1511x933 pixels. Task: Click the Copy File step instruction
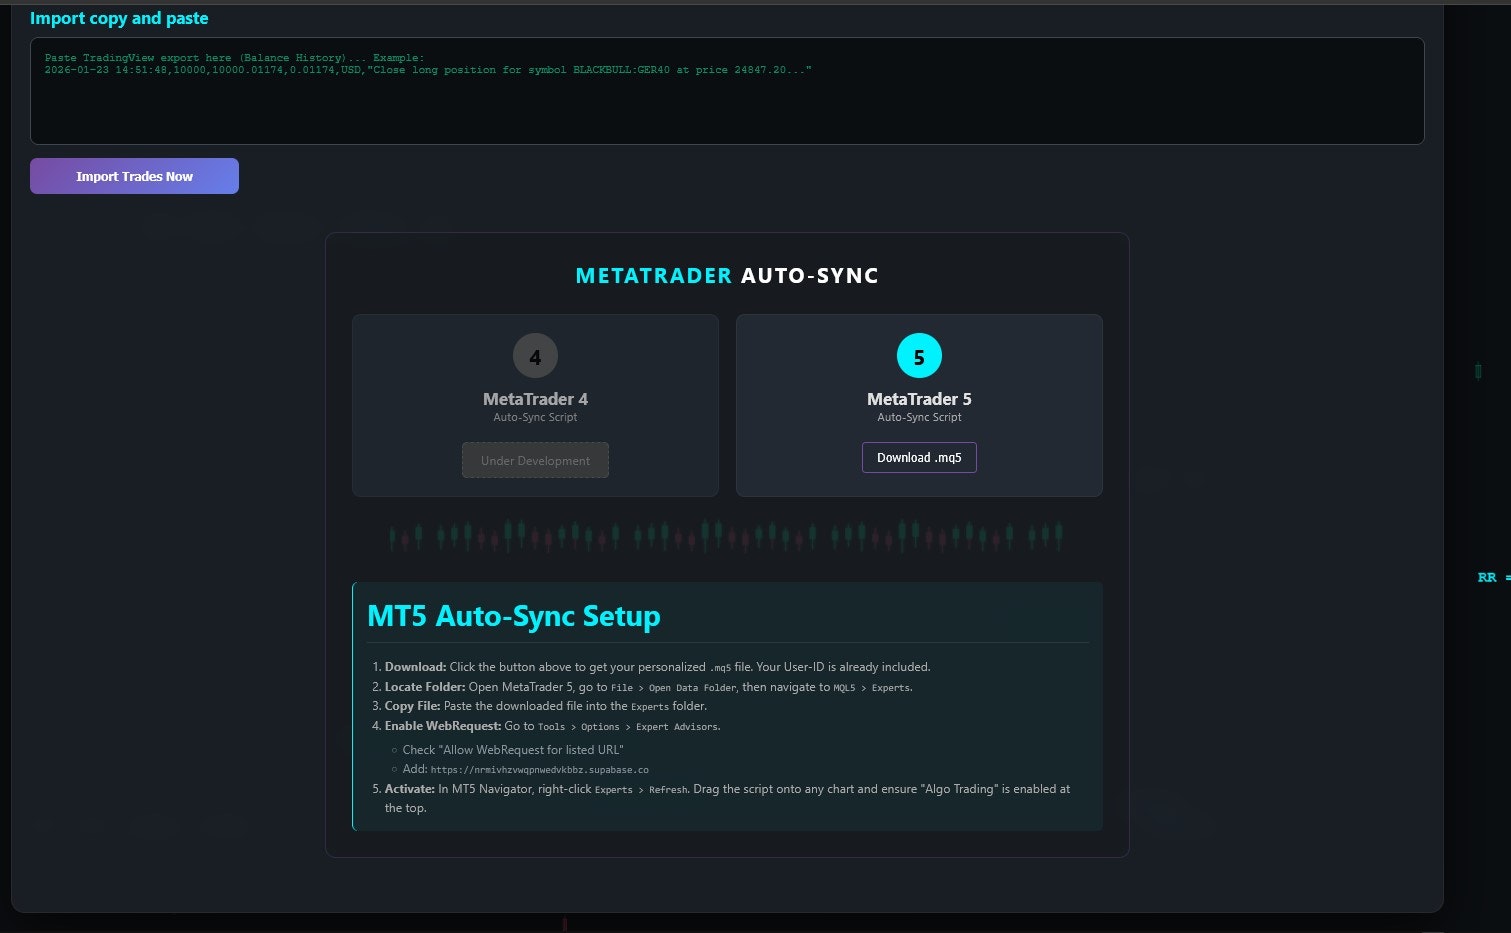coord(546,706)
